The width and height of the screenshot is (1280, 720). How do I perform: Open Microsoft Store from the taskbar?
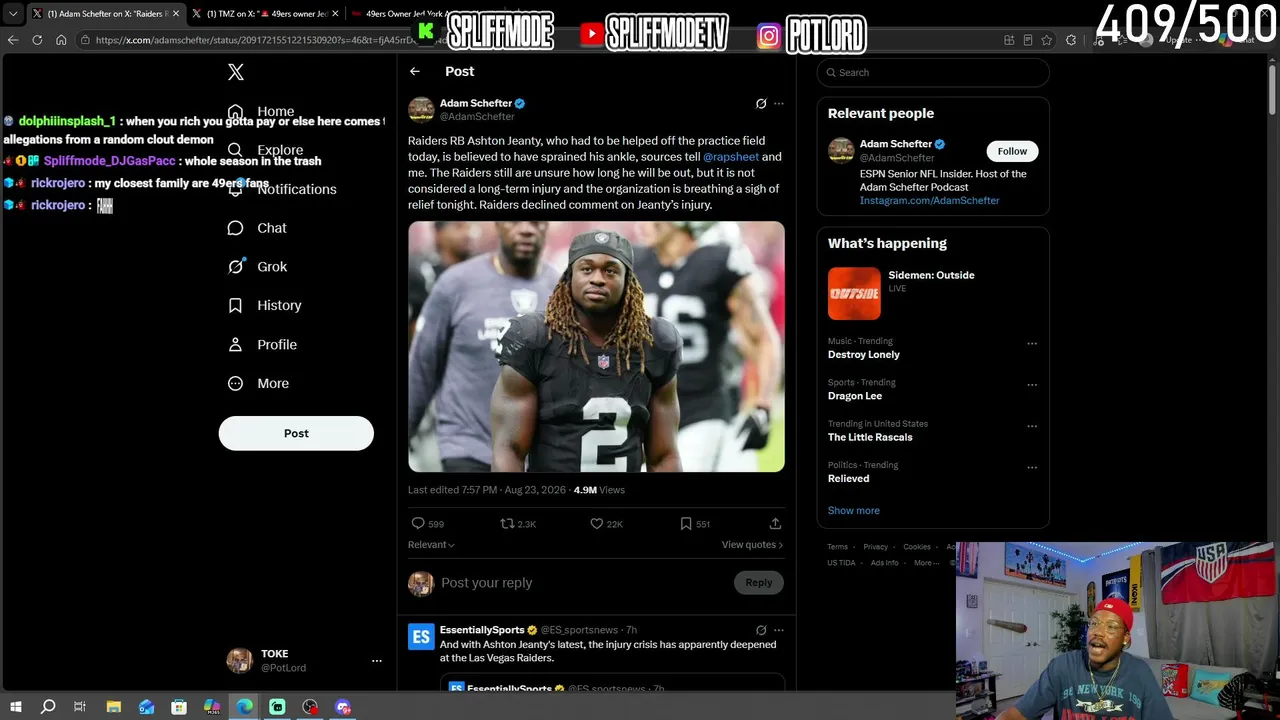tap(179, 707)
